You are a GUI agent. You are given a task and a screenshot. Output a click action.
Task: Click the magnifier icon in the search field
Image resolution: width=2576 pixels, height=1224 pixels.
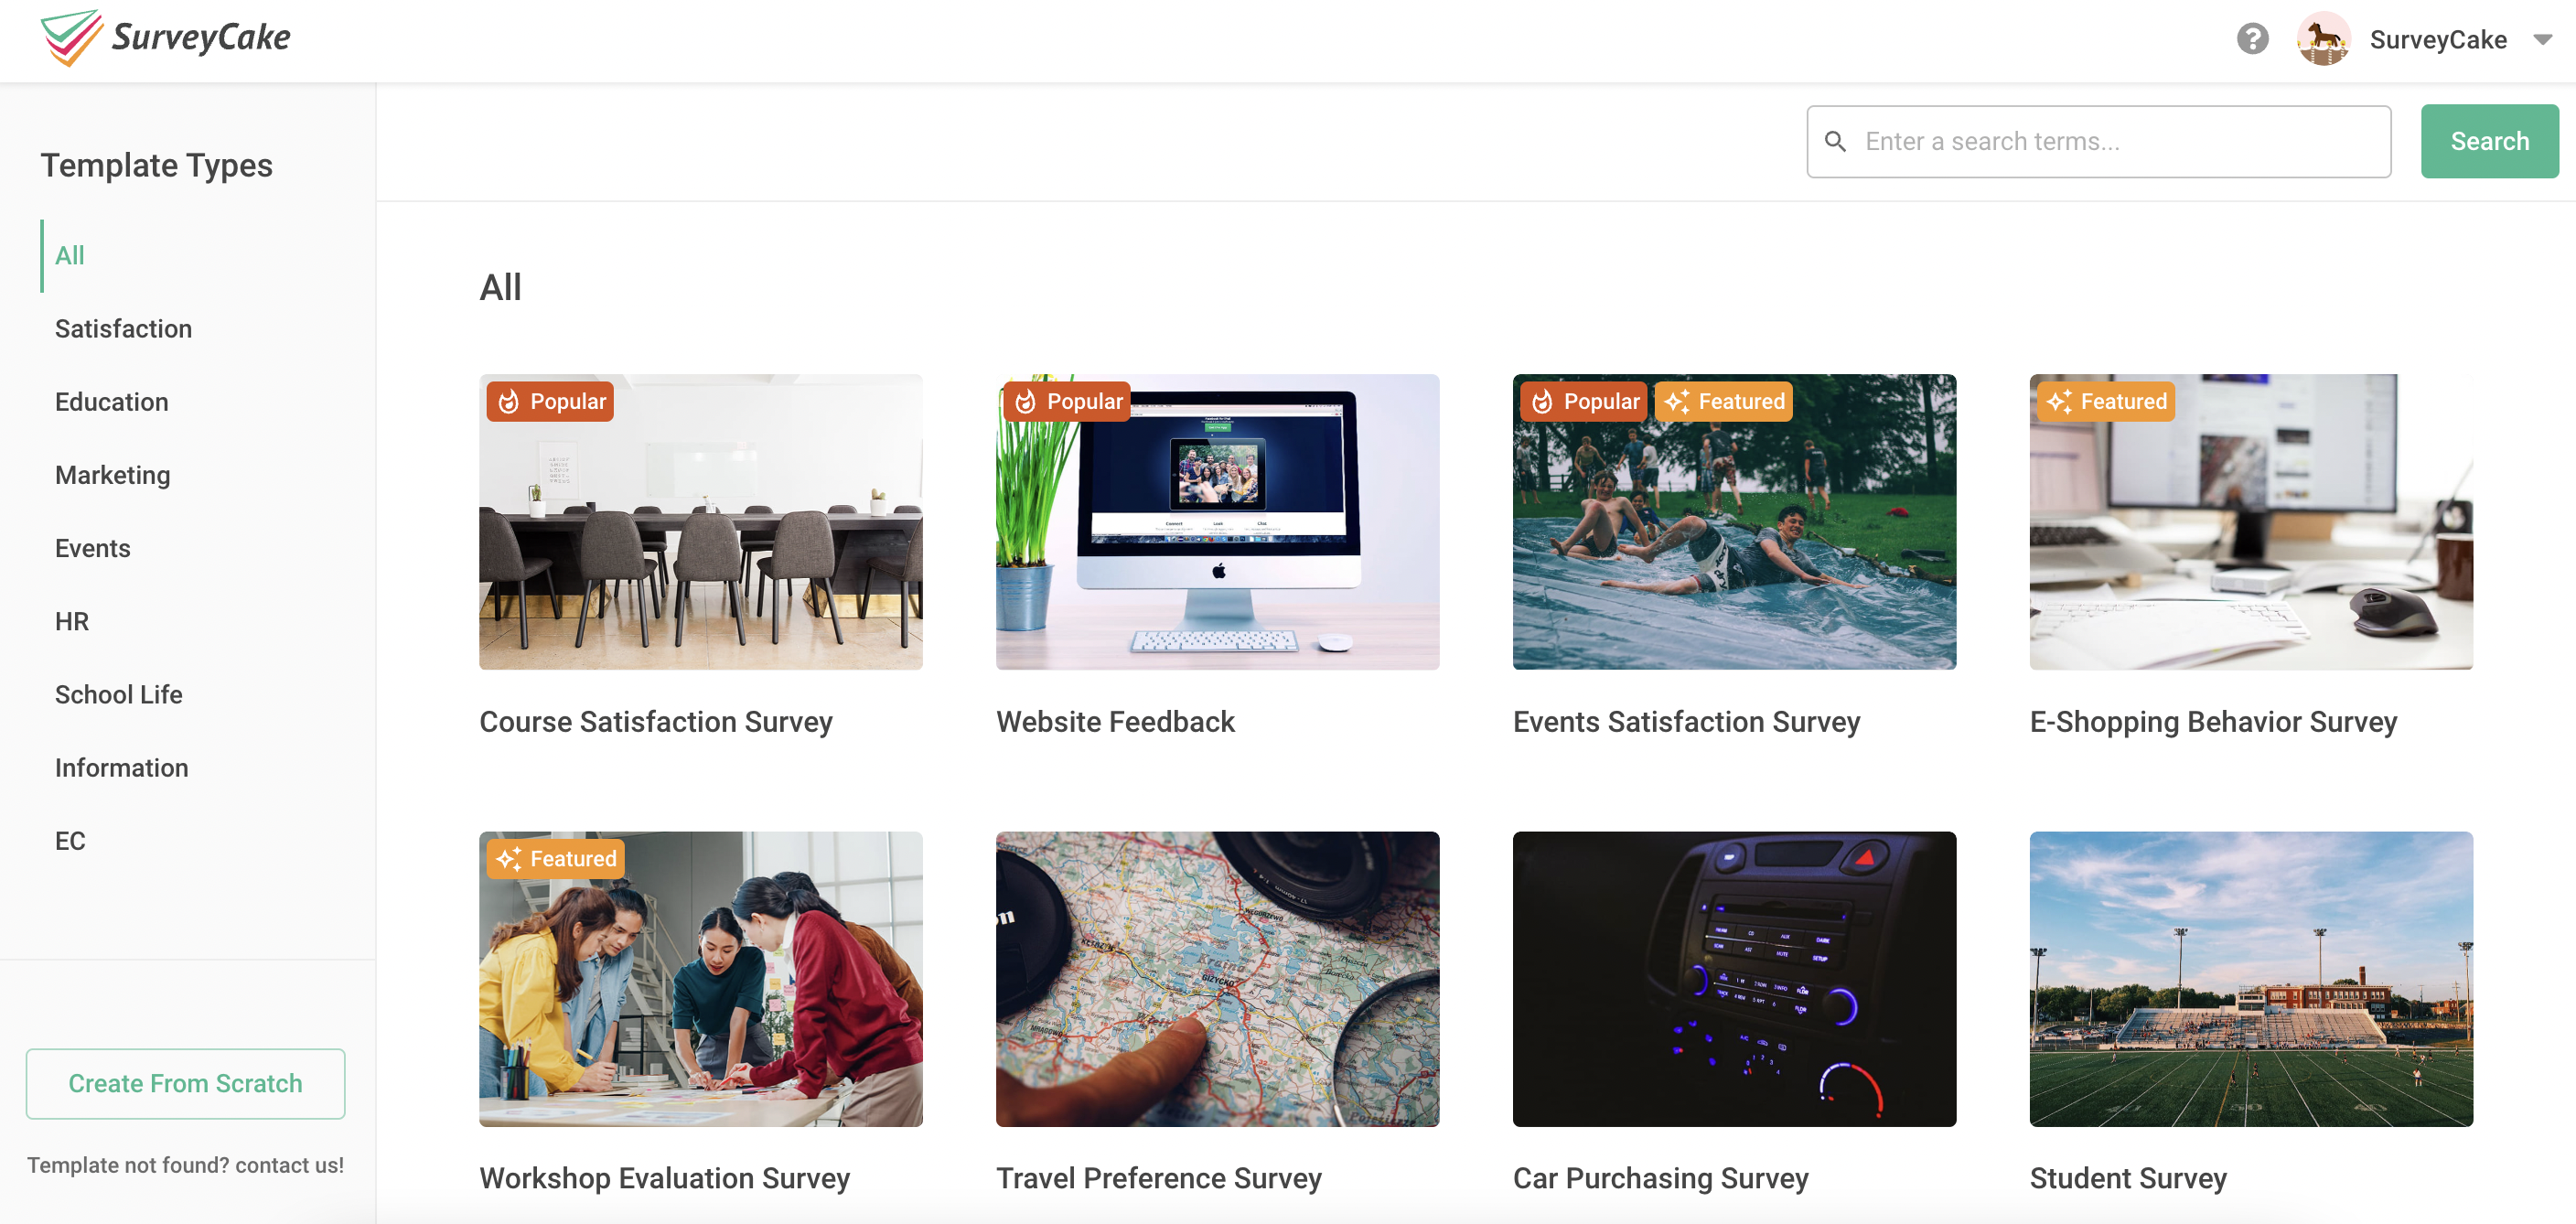point(1838,141)
